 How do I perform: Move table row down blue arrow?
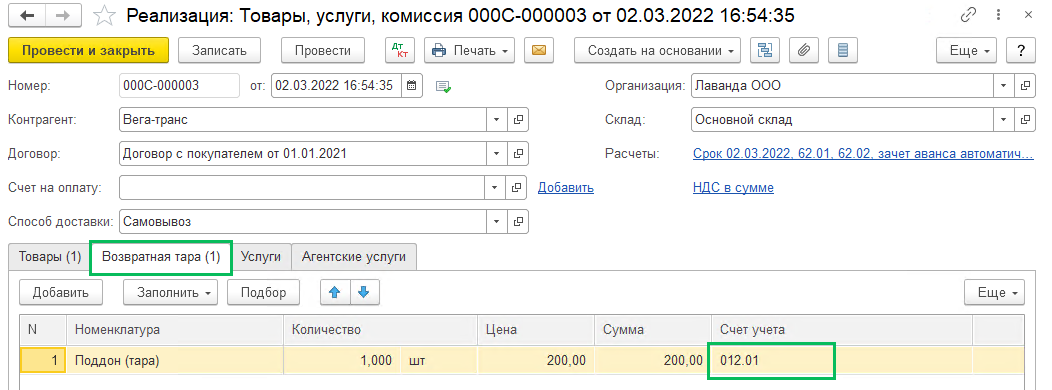point(364,292)
